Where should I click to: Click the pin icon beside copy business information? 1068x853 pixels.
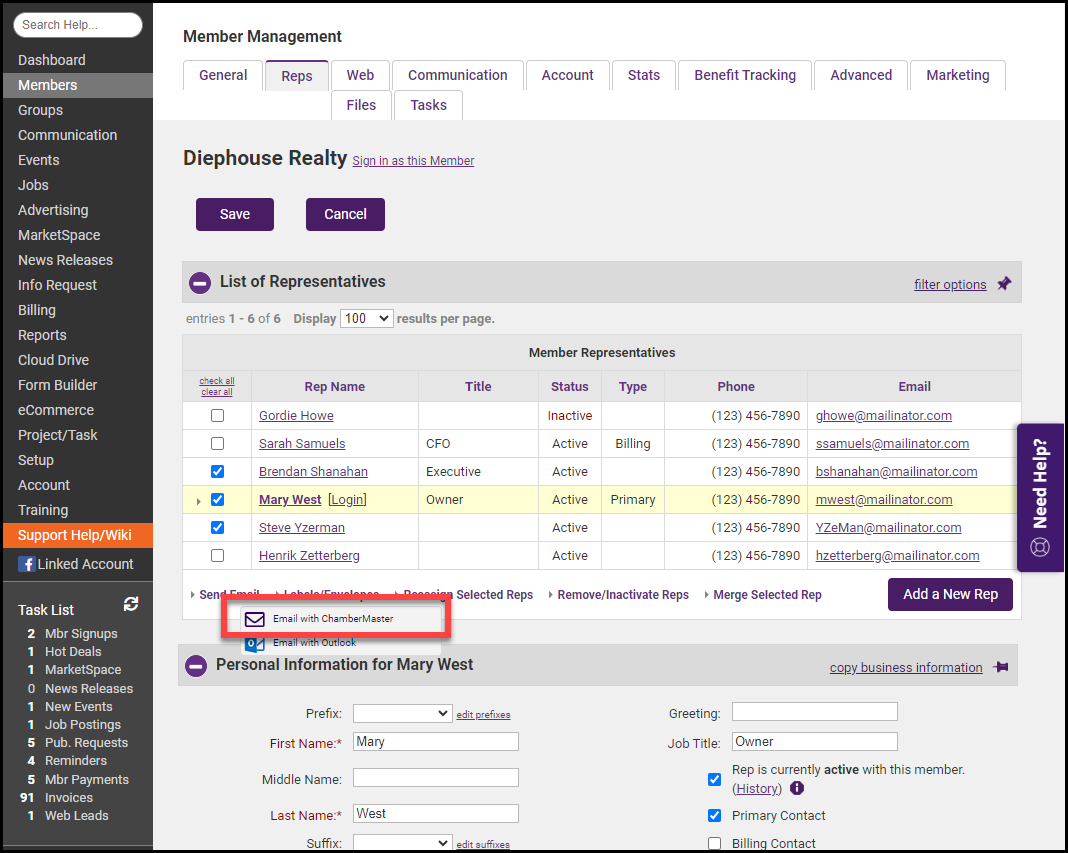(1000, 667)
